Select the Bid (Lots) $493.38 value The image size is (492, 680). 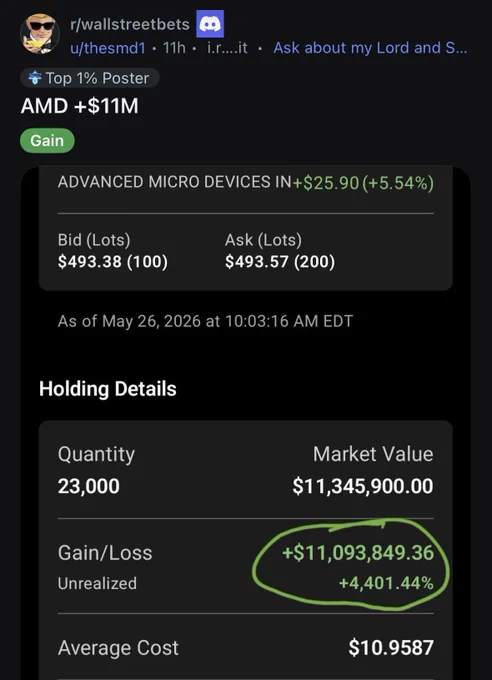coord(113,262)
